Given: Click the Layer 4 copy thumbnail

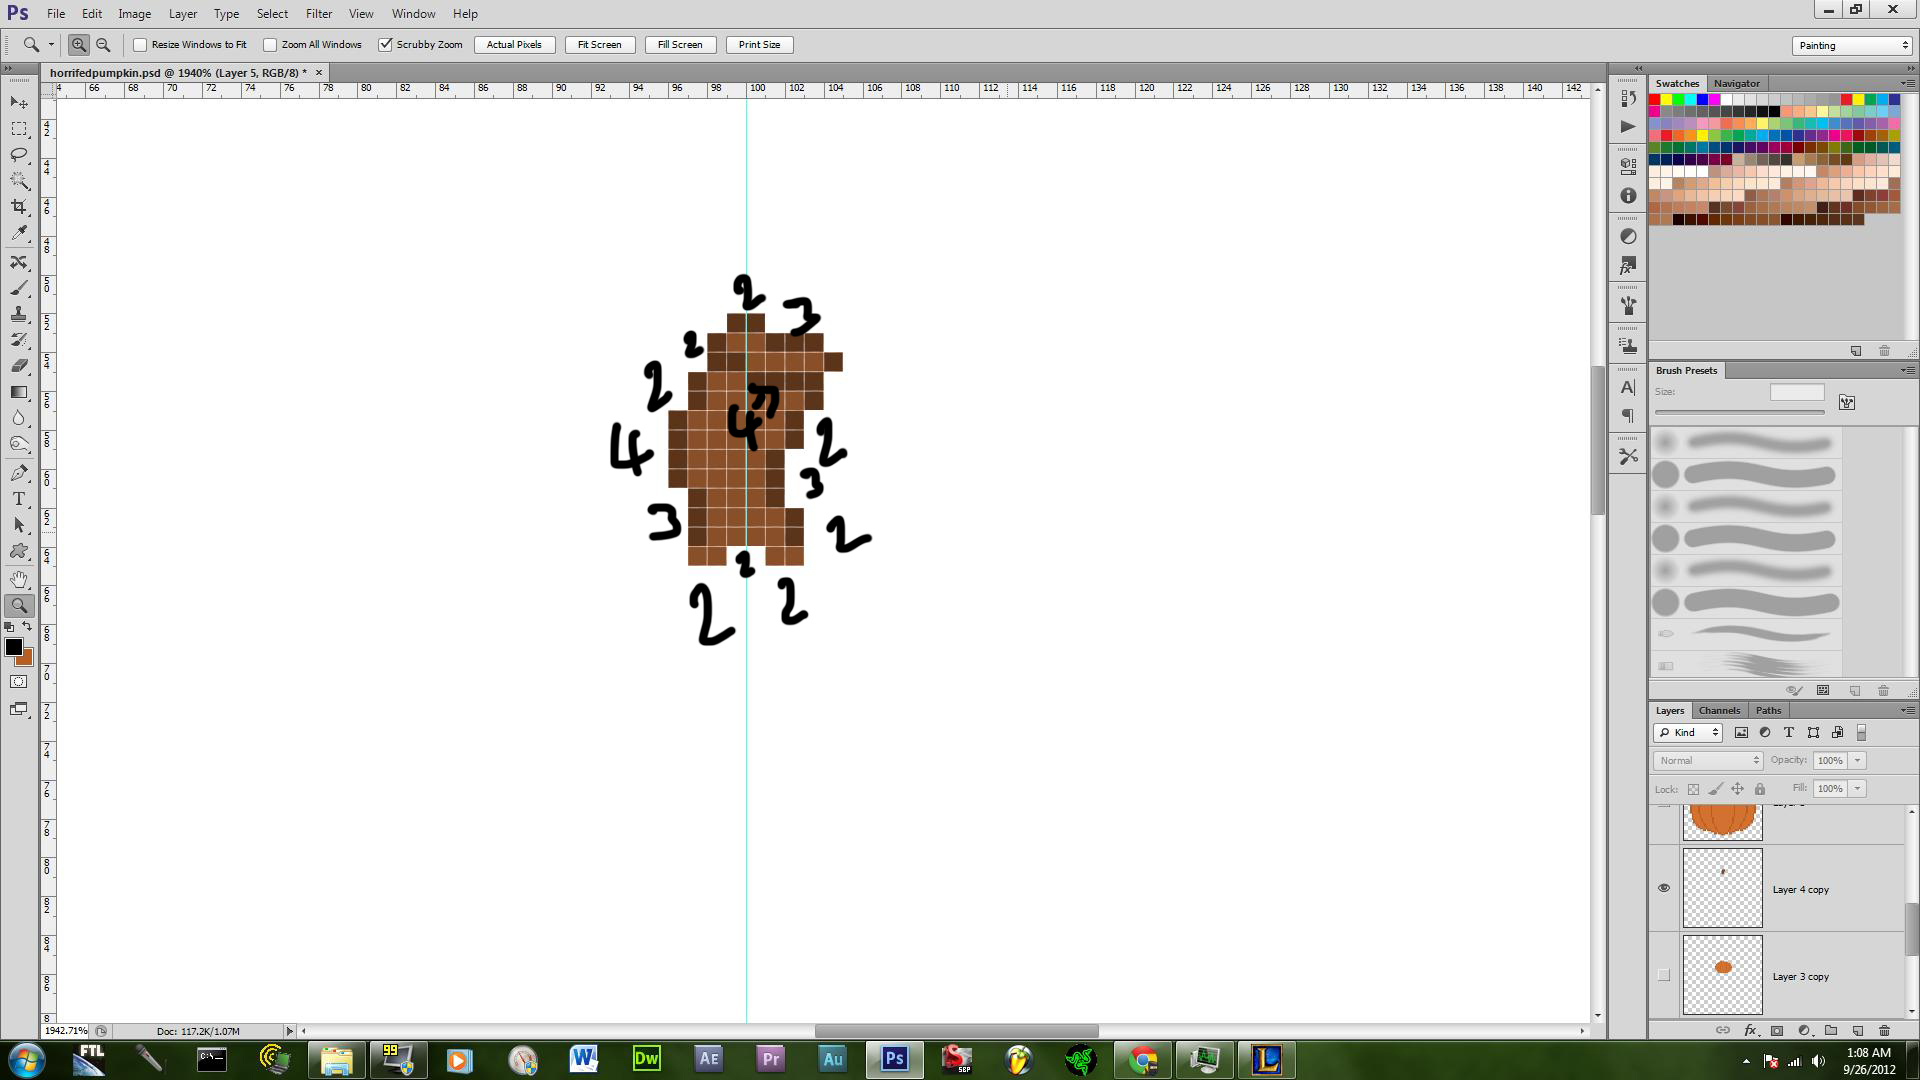Looking at the screenshot, I should pos(1722,888).
